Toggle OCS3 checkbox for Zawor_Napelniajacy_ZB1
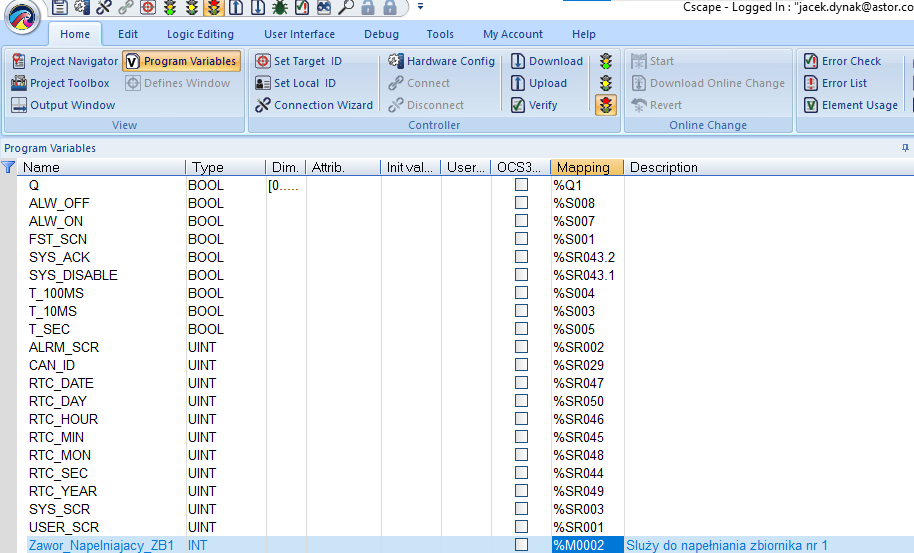Image resolution: width=914 pixels, height=553 pixels. (521, 545)
